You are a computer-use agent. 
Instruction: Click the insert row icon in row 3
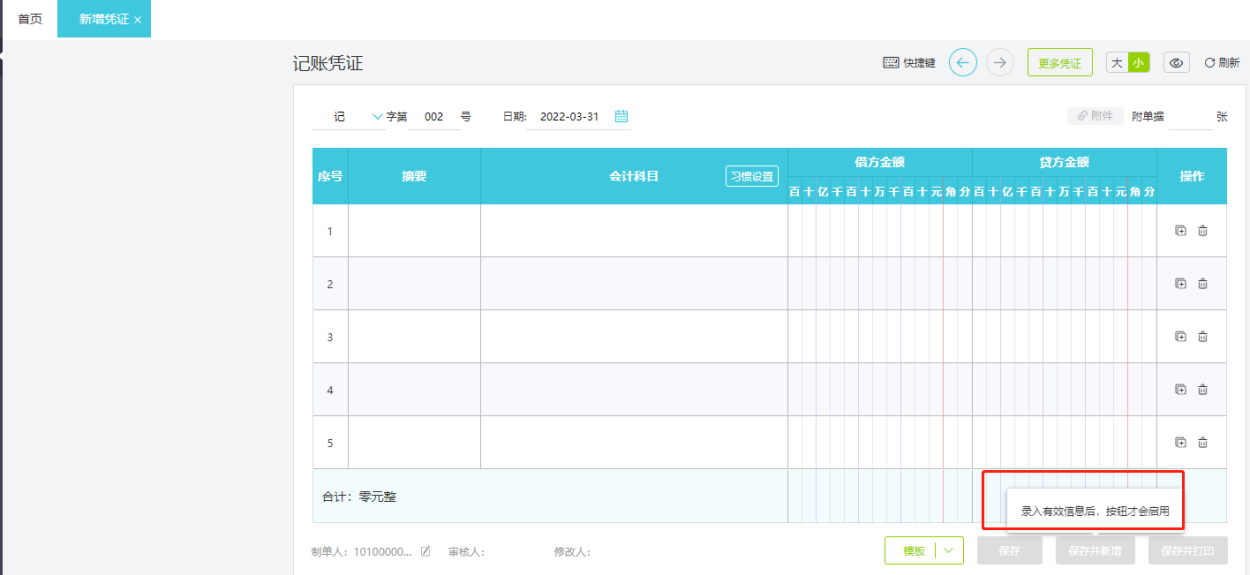point(1180,337)
